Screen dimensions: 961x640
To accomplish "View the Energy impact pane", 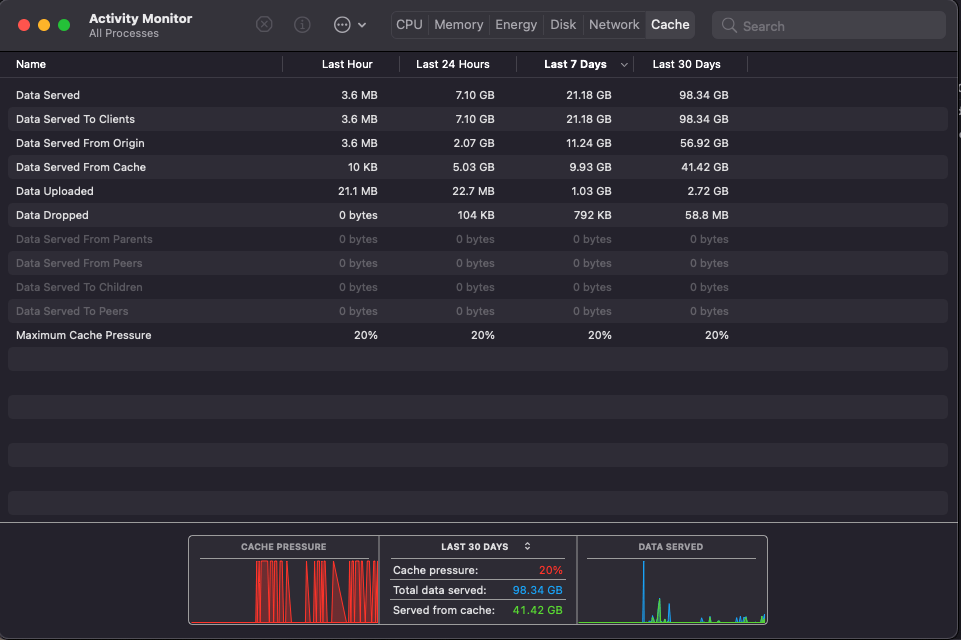I will coord(515,24).
